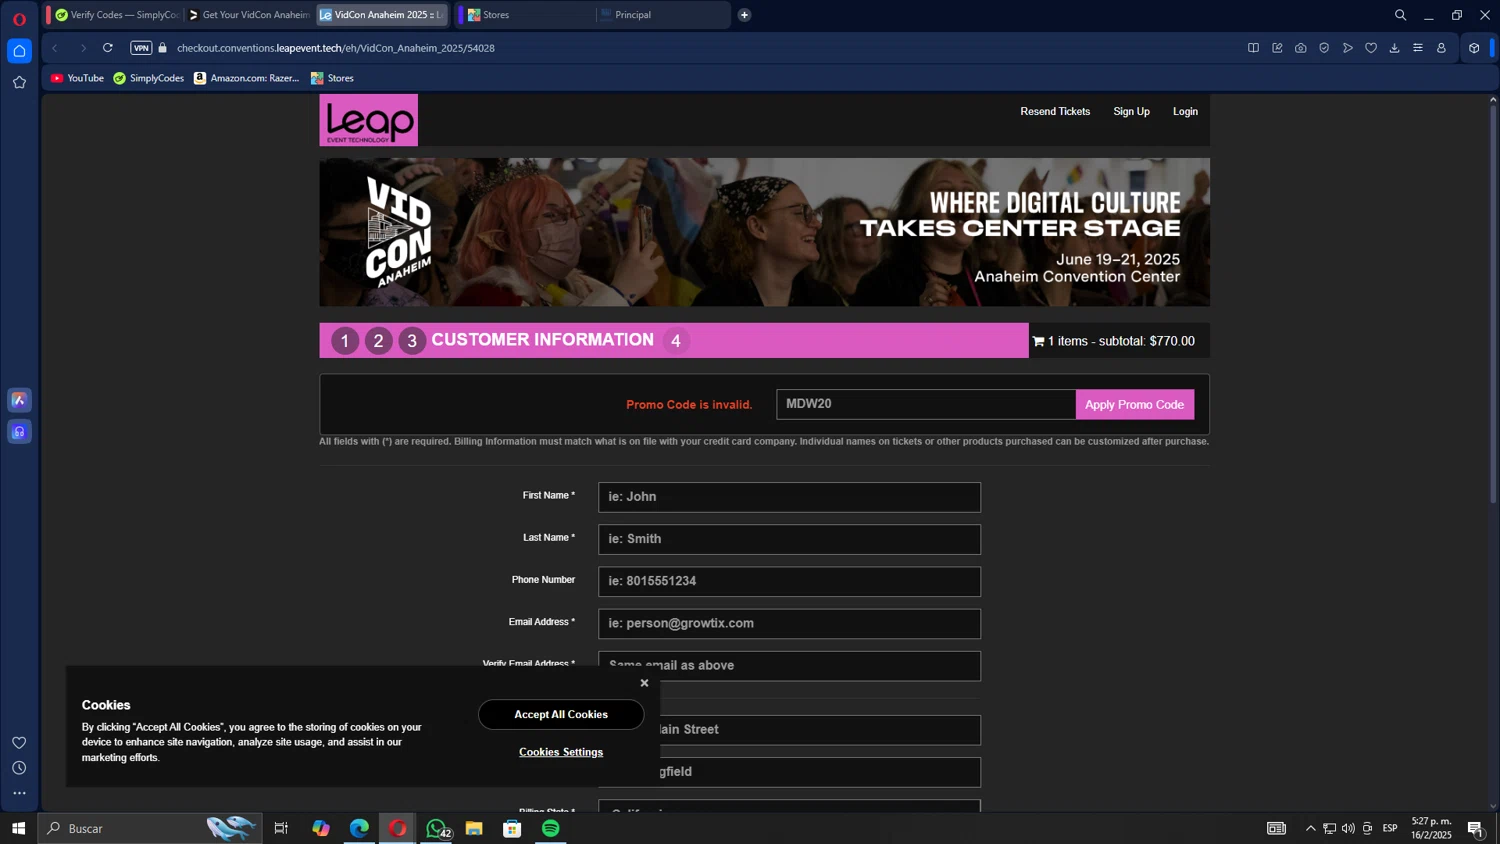Viewport: 1500px width, 844px height.
Task: Open the sidebar three-dots setup menu
Action: click(19, 793)
